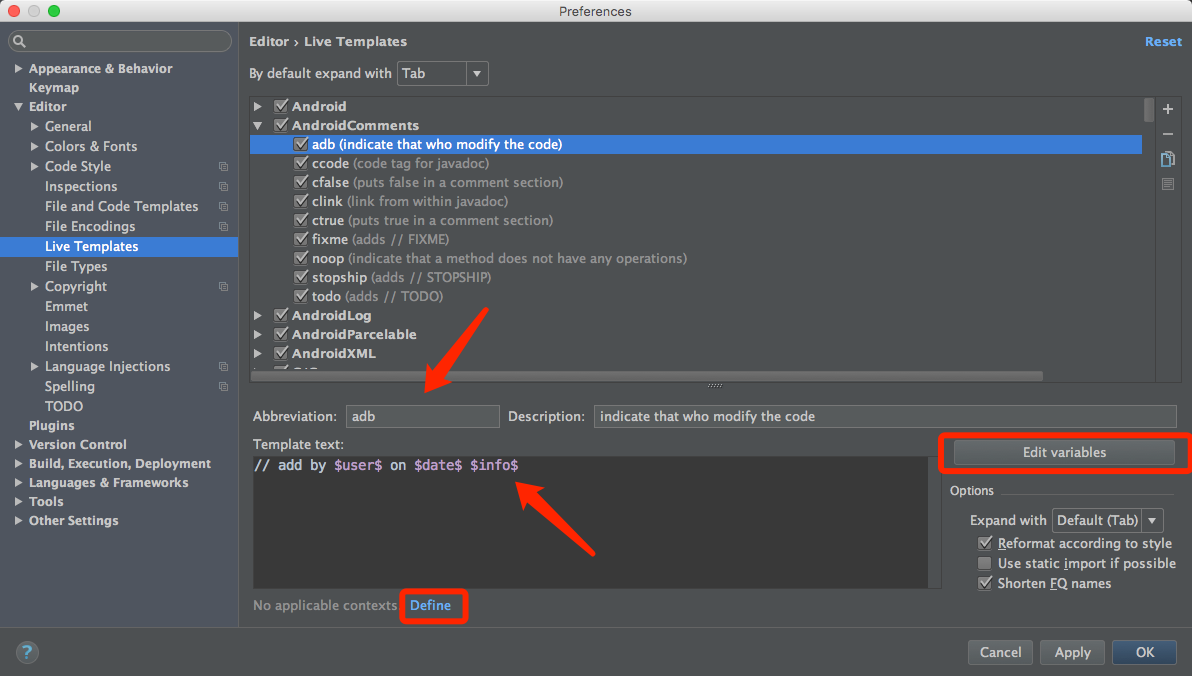The width and height of the screenshot is (1192, 676).
Task: Duplicate the selected live template
Action: 1168,159
